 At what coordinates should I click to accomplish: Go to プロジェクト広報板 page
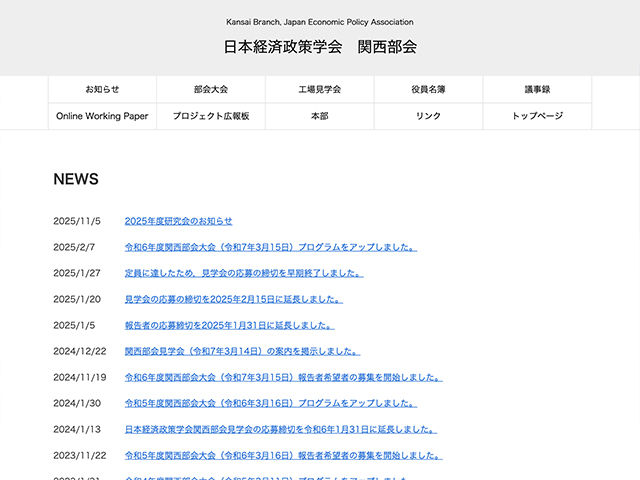(x=211, y=116)
